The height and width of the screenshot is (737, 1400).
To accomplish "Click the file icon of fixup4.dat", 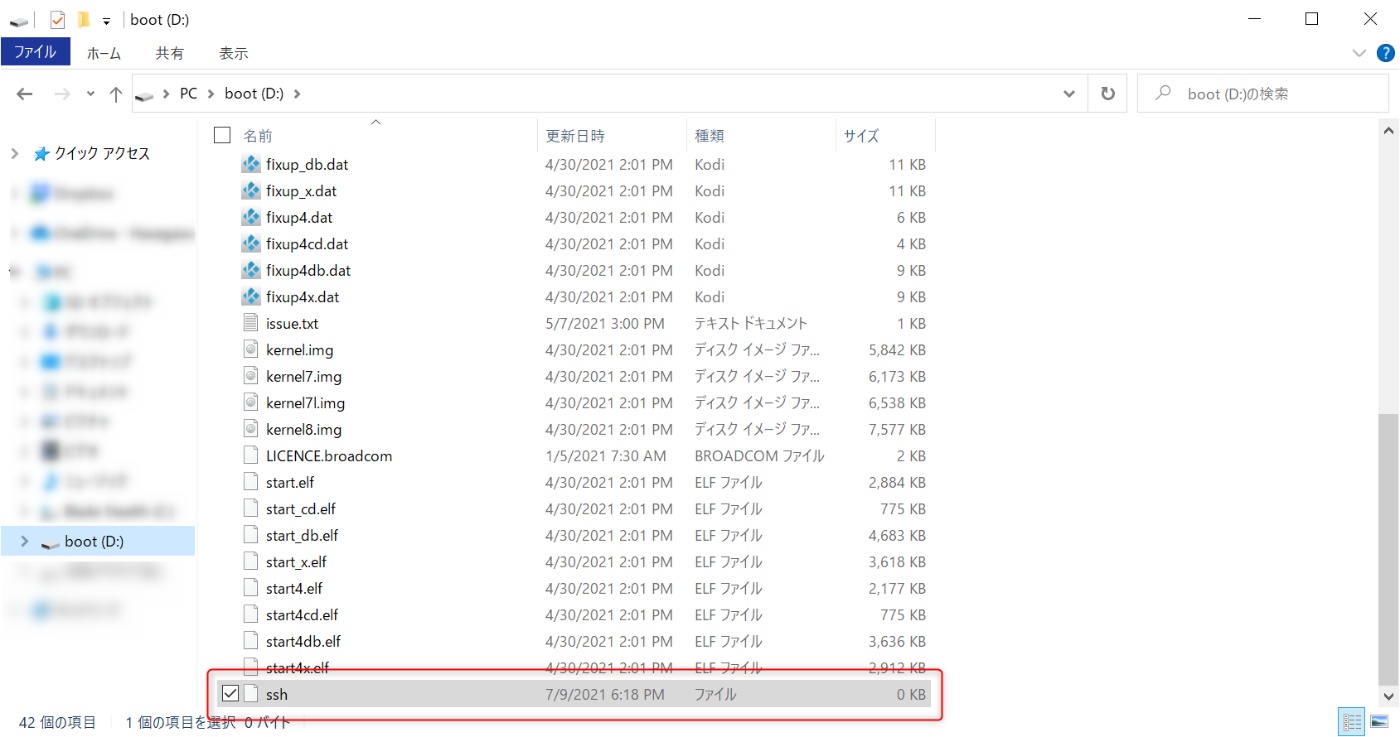I will (x=251, y=217).
